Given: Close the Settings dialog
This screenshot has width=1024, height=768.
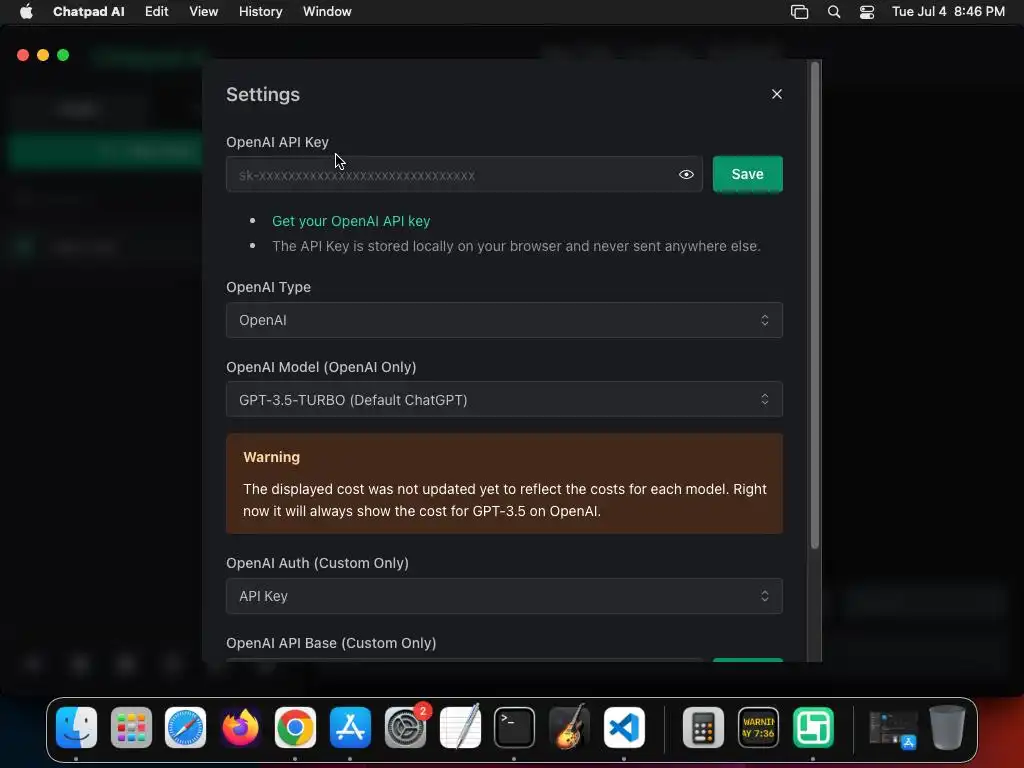Looking at the screenshot, I should 776,94.
